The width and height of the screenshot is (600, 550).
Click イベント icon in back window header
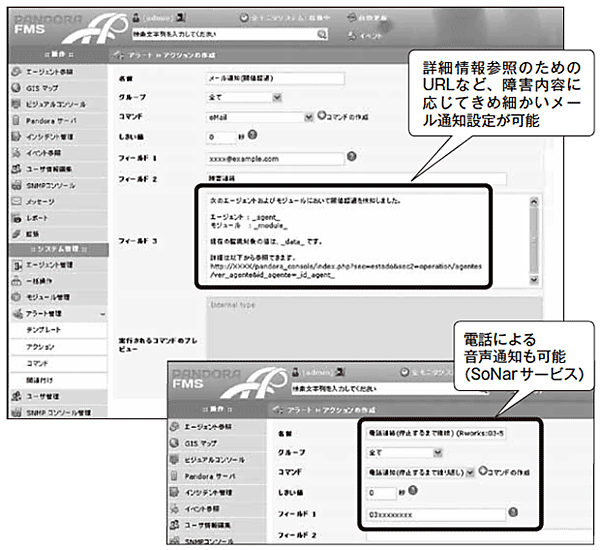click(x=352, y=36)
